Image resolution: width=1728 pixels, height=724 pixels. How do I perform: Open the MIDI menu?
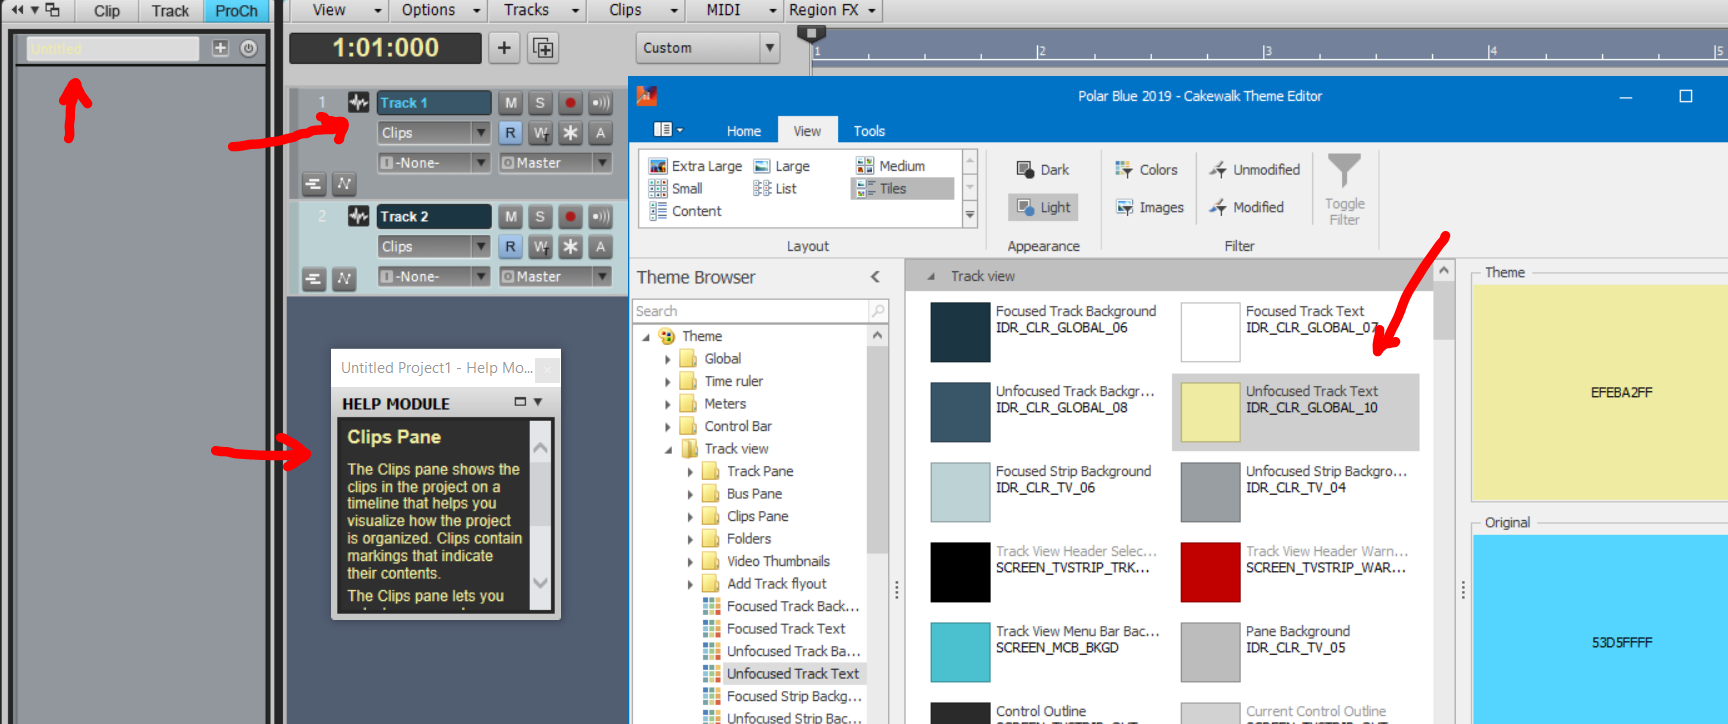click(x=737, y=10)
